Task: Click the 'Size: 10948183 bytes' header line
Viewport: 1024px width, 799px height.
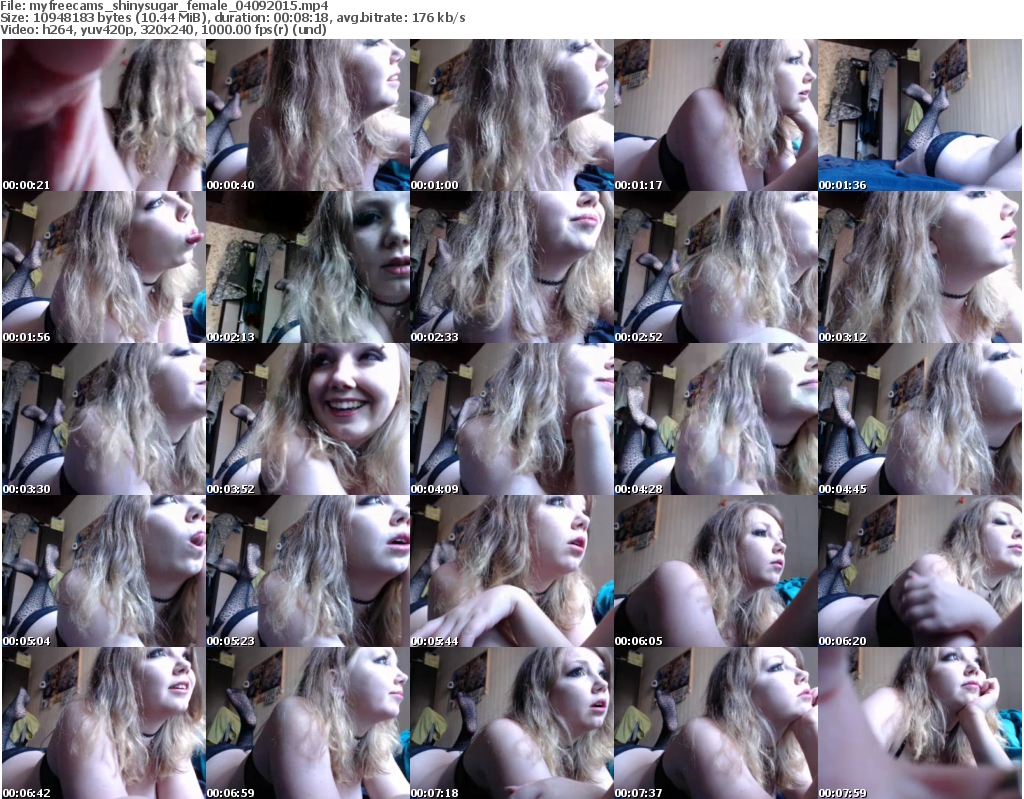Action: coord(232,18)
